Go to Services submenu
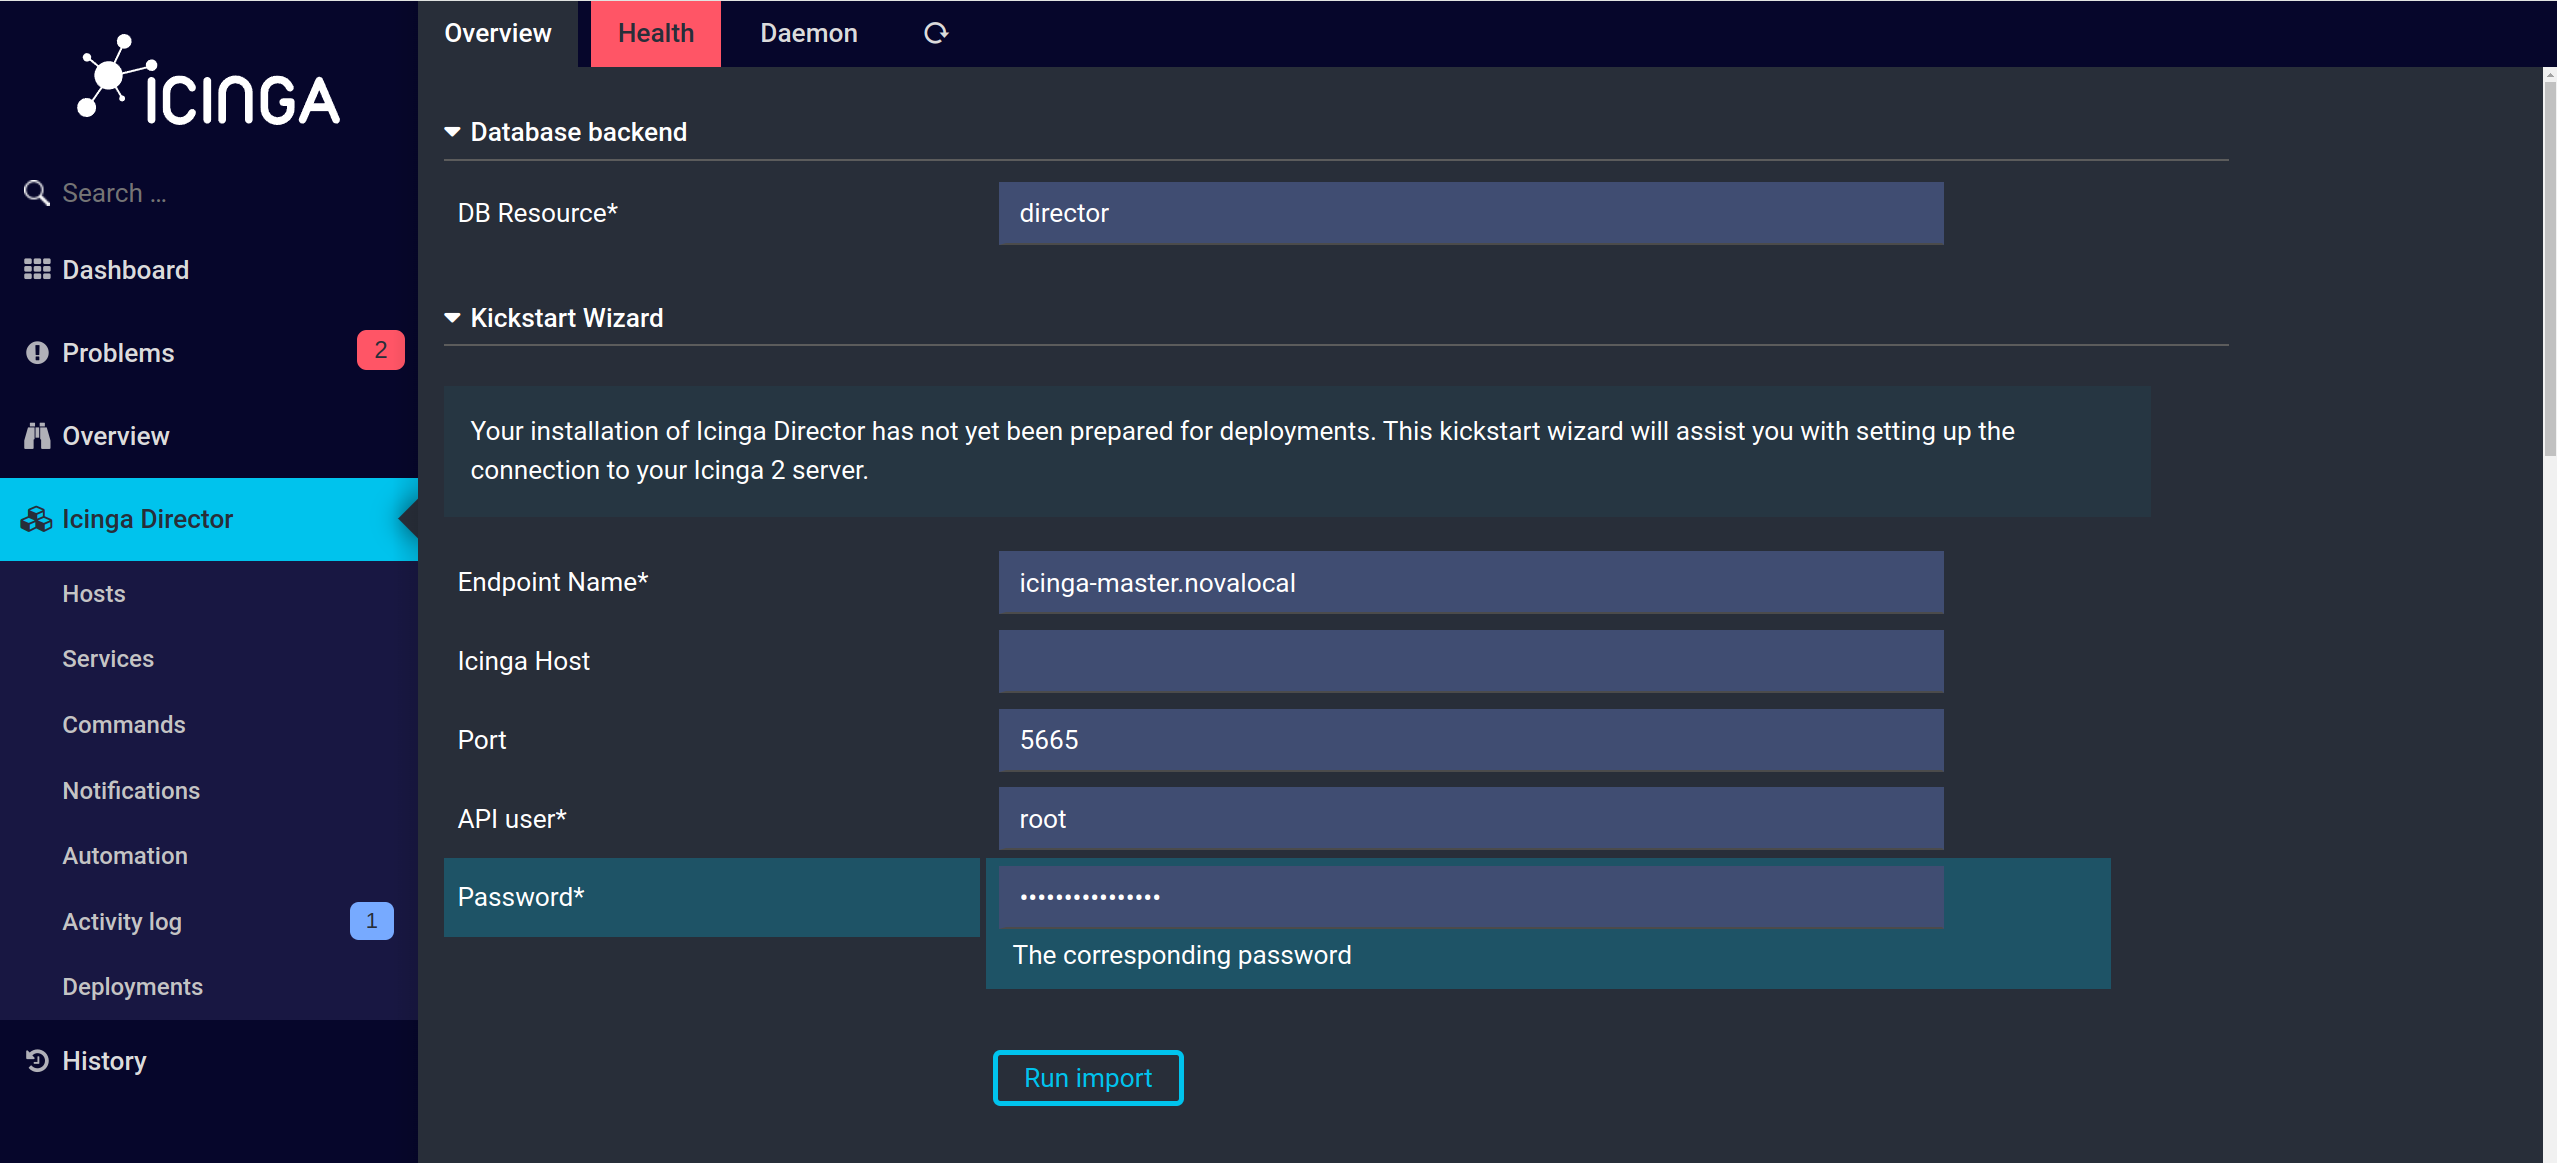This screenshot has width=2557, height=1163. 209,659
